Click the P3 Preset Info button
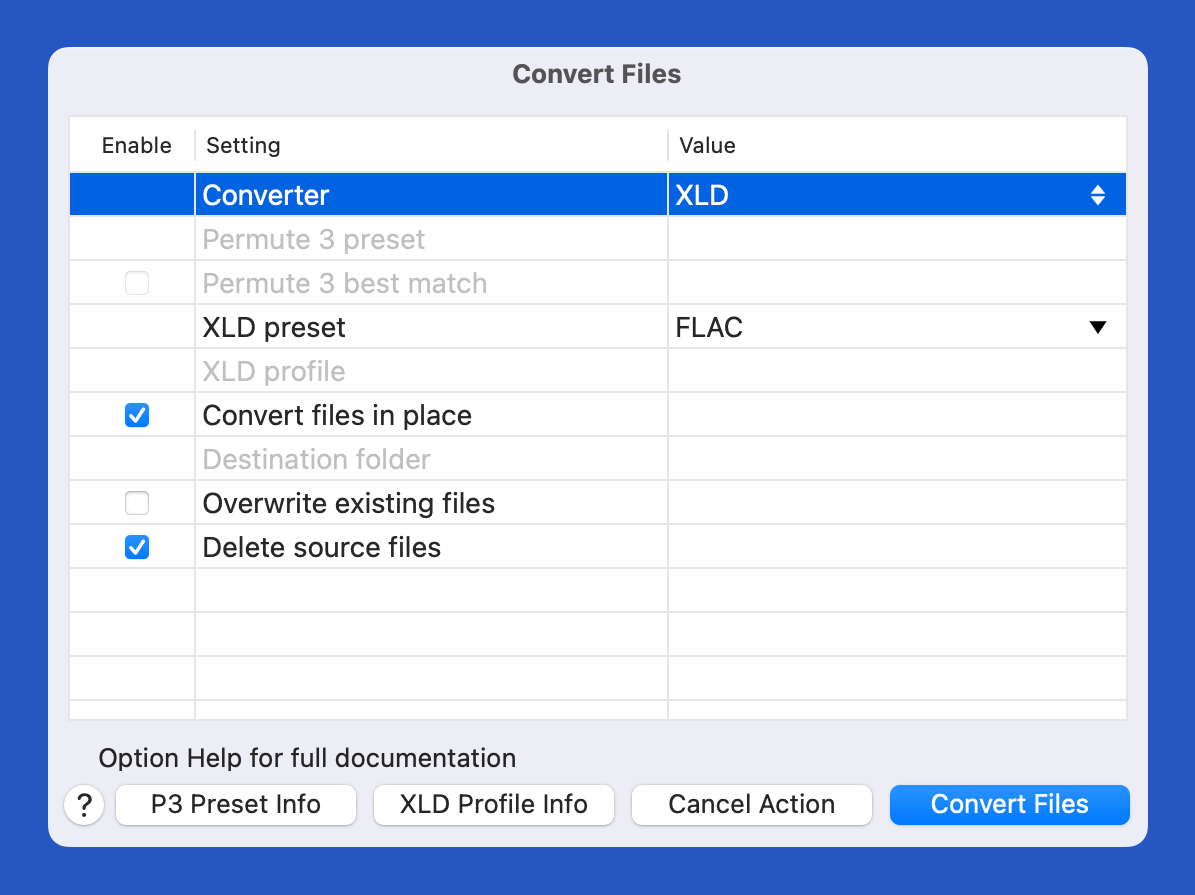Viewport: 1195px width, 895px height. click(235, 805)
